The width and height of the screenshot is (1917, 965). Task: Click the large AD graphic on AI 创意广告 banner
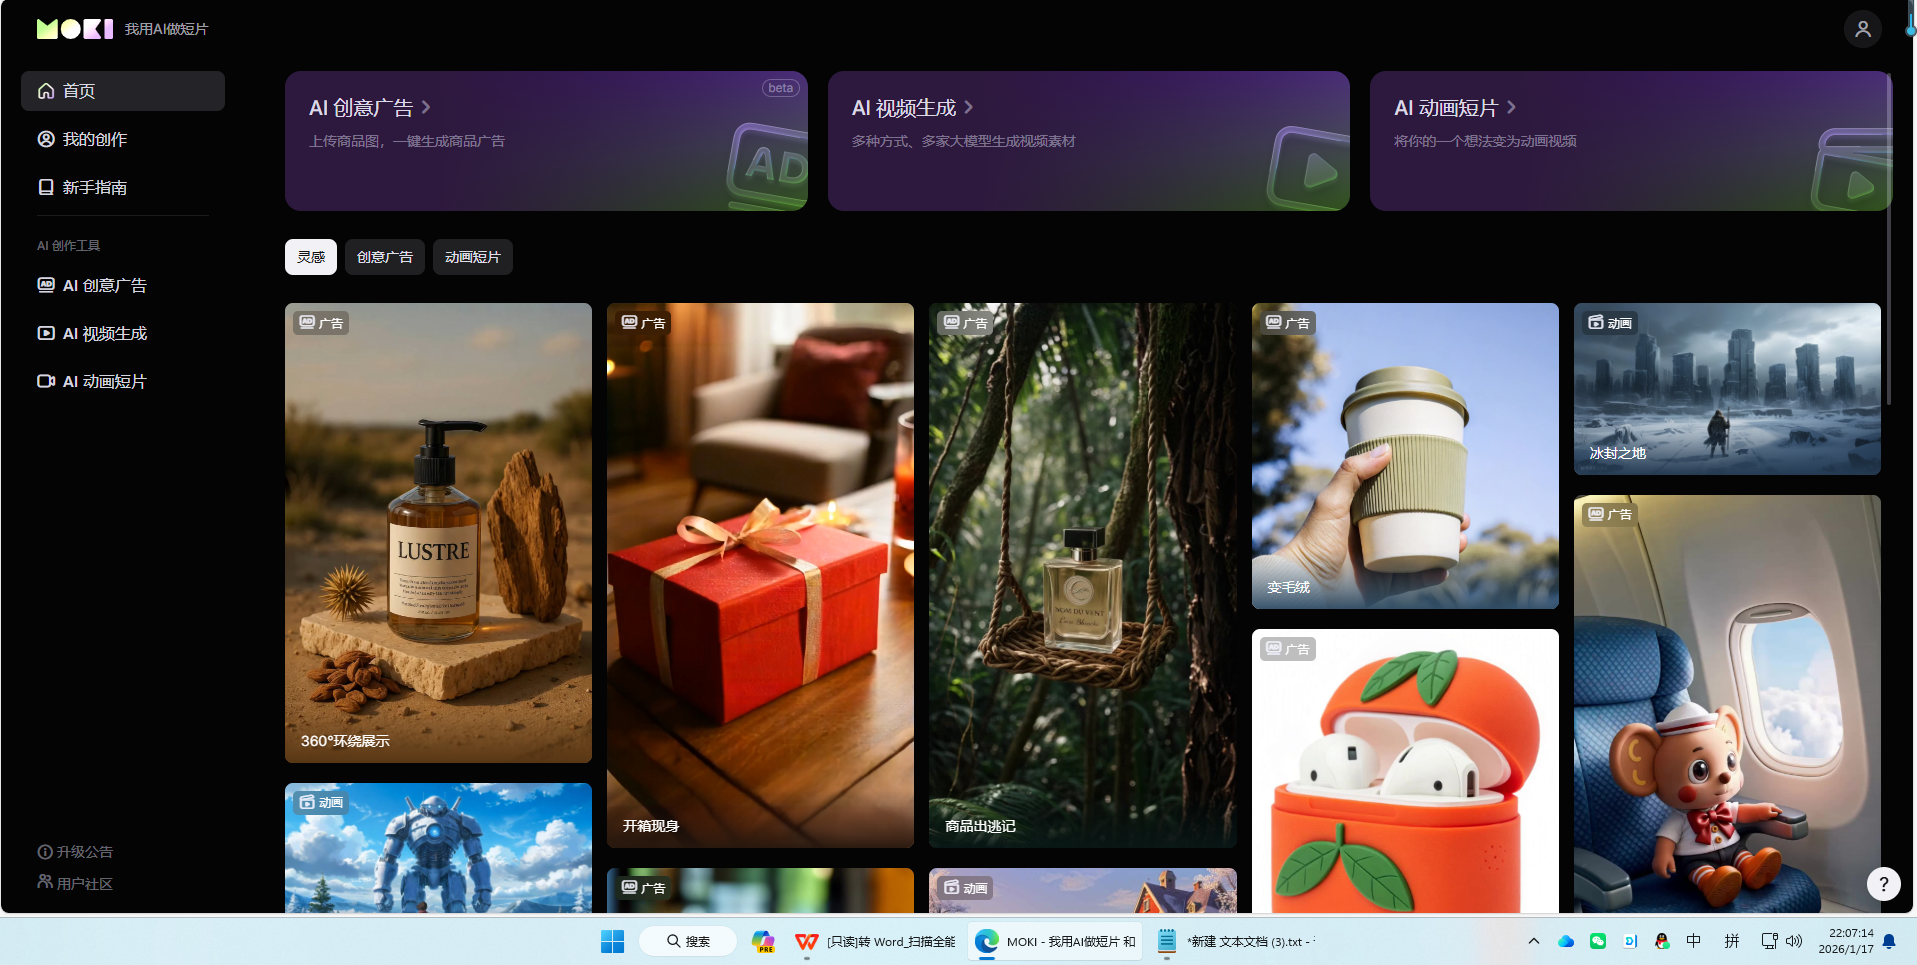pos(767,166)
